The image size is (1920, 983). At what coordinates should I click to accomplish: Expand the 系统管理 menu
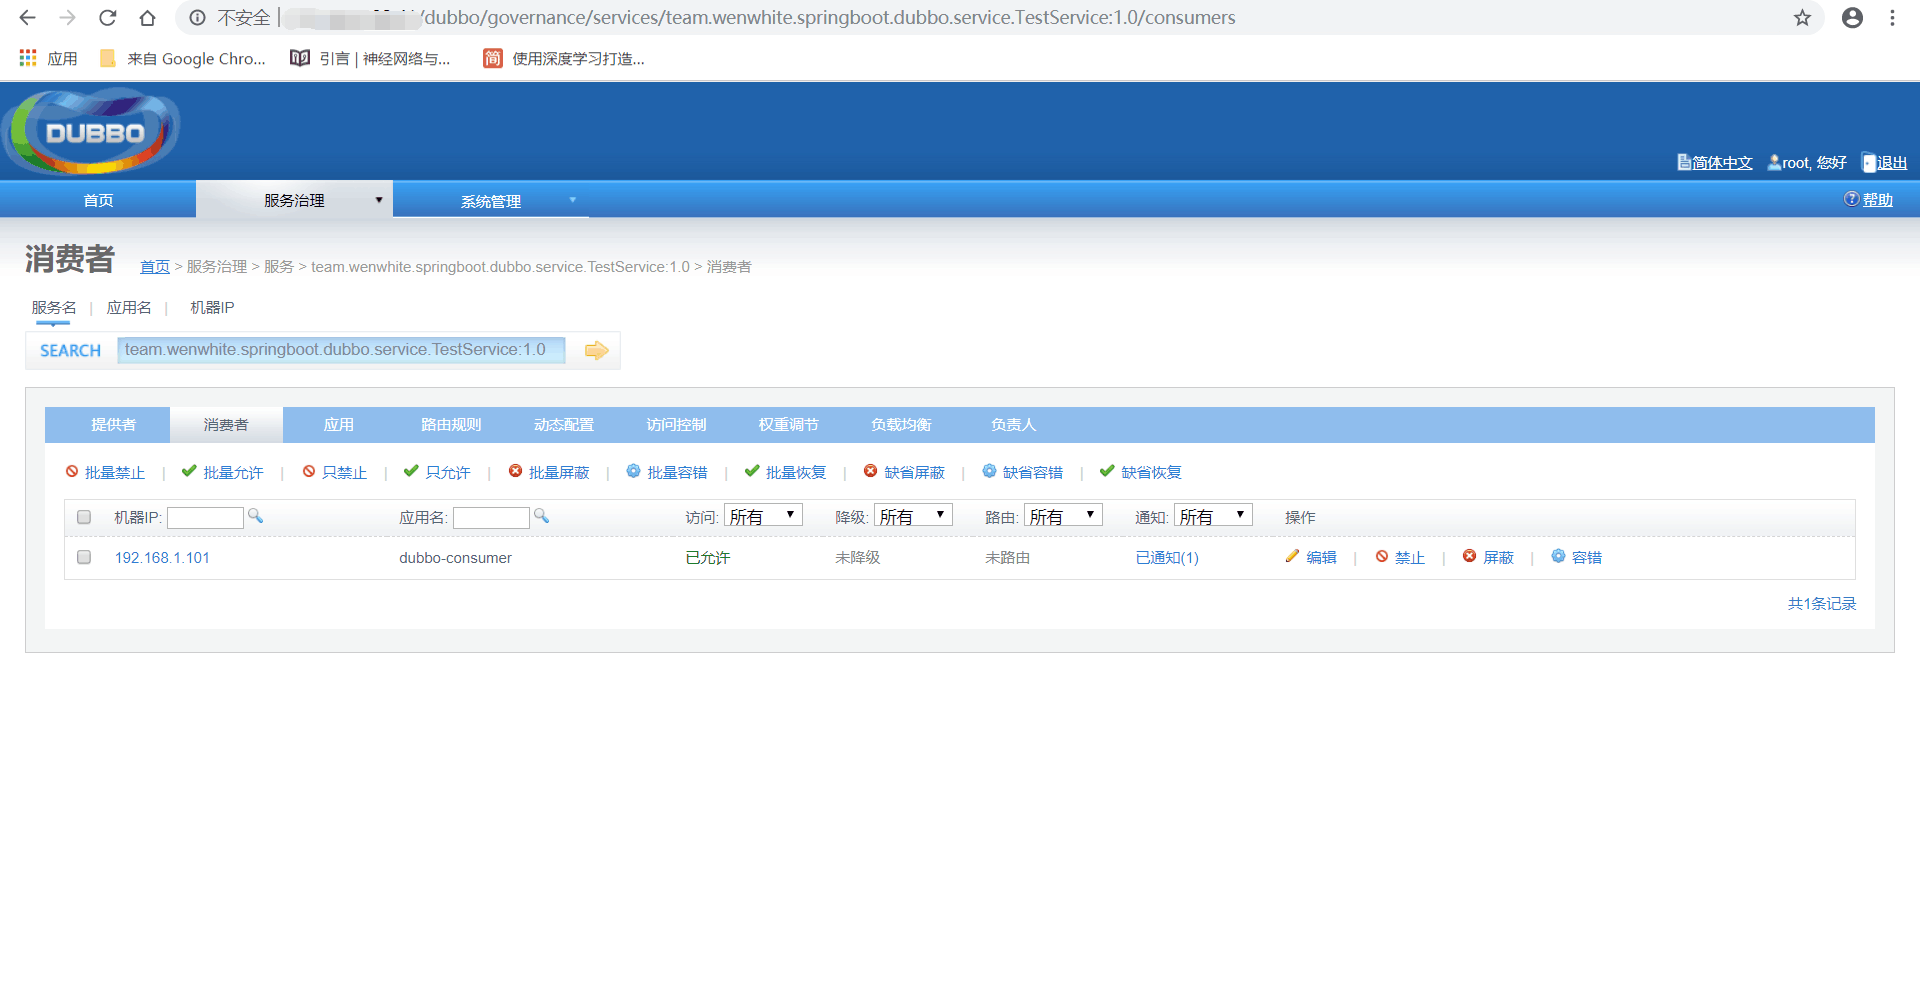coord(491,200)
